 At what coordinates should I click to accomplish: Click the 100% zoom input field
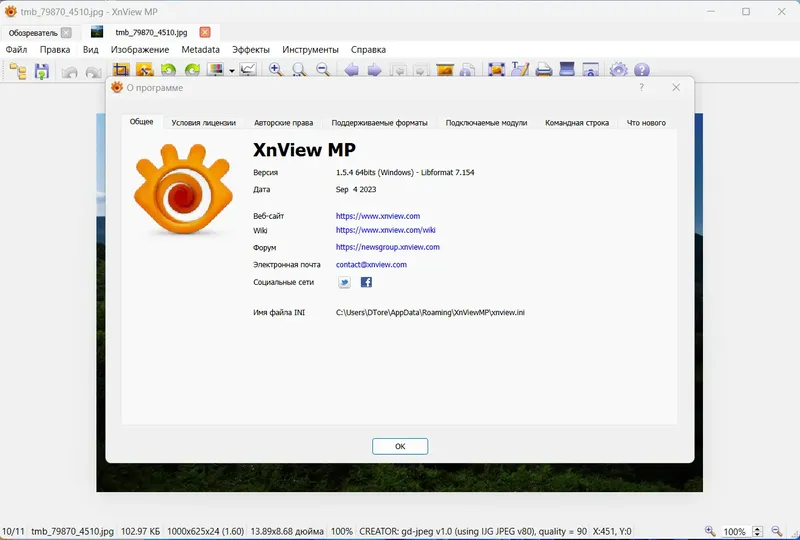coord(737,532)
